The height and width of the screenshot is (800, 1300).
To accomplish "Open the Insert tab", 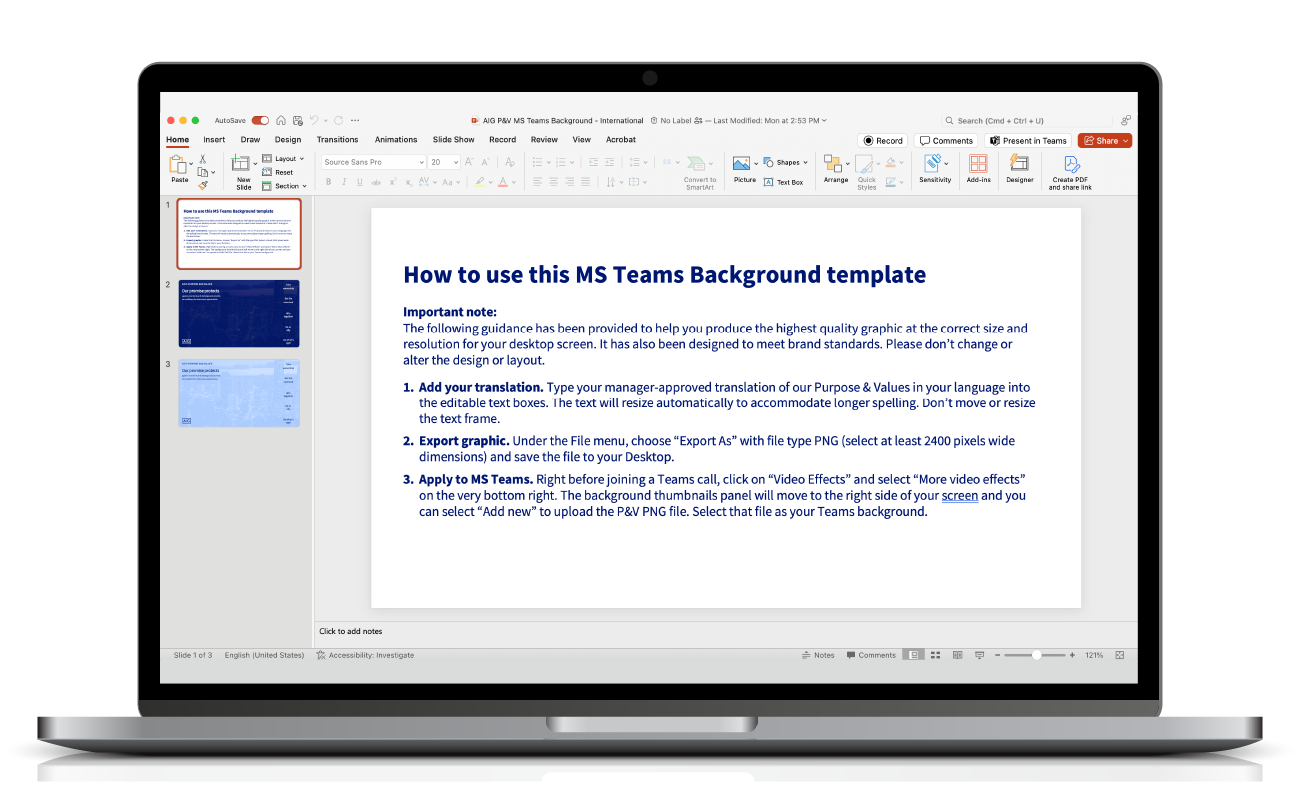I will pos(214,139).
